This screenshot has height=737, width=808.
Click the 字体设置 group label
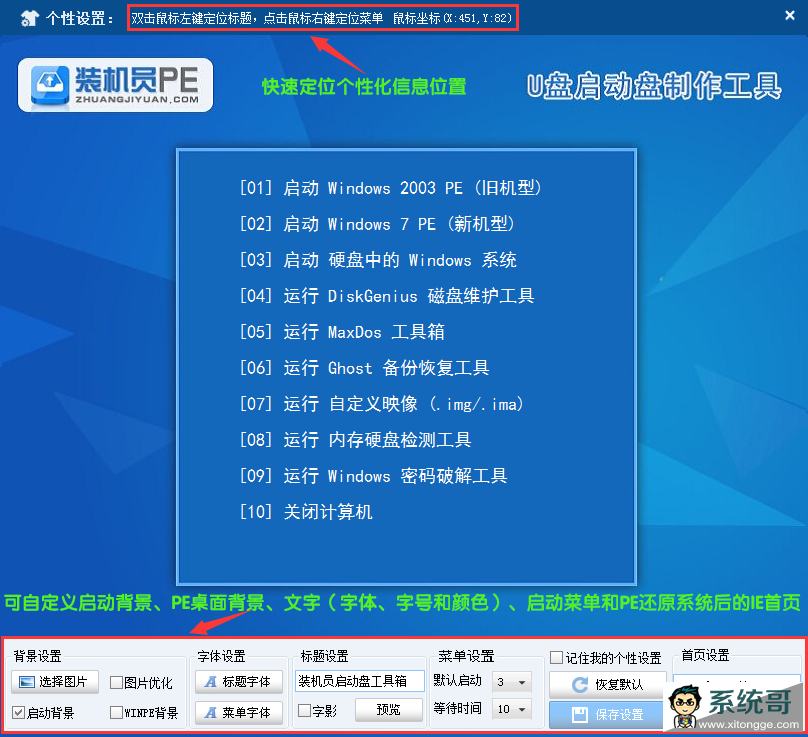point(222,656)
